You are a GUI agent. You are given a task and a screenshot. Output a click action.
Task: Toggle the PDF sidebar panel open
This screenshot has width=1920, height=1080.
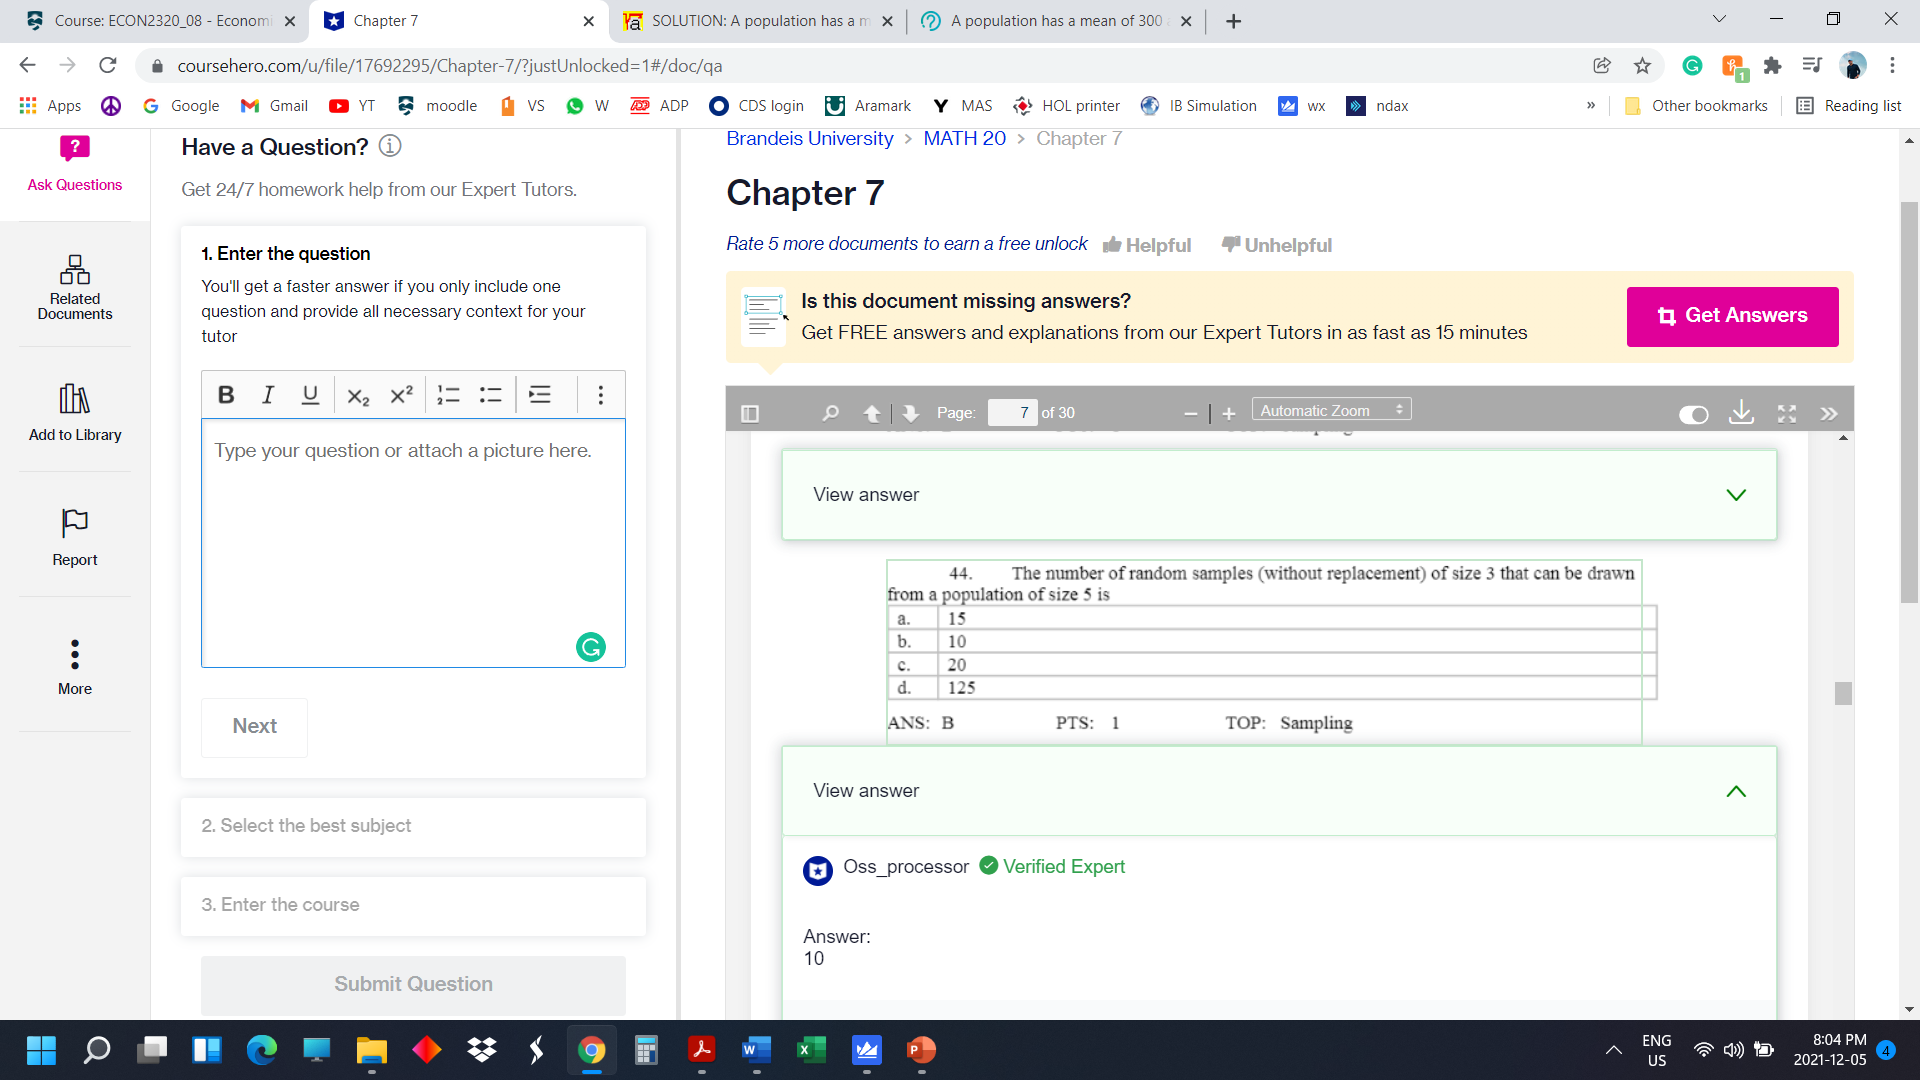(x=750, y=413)
